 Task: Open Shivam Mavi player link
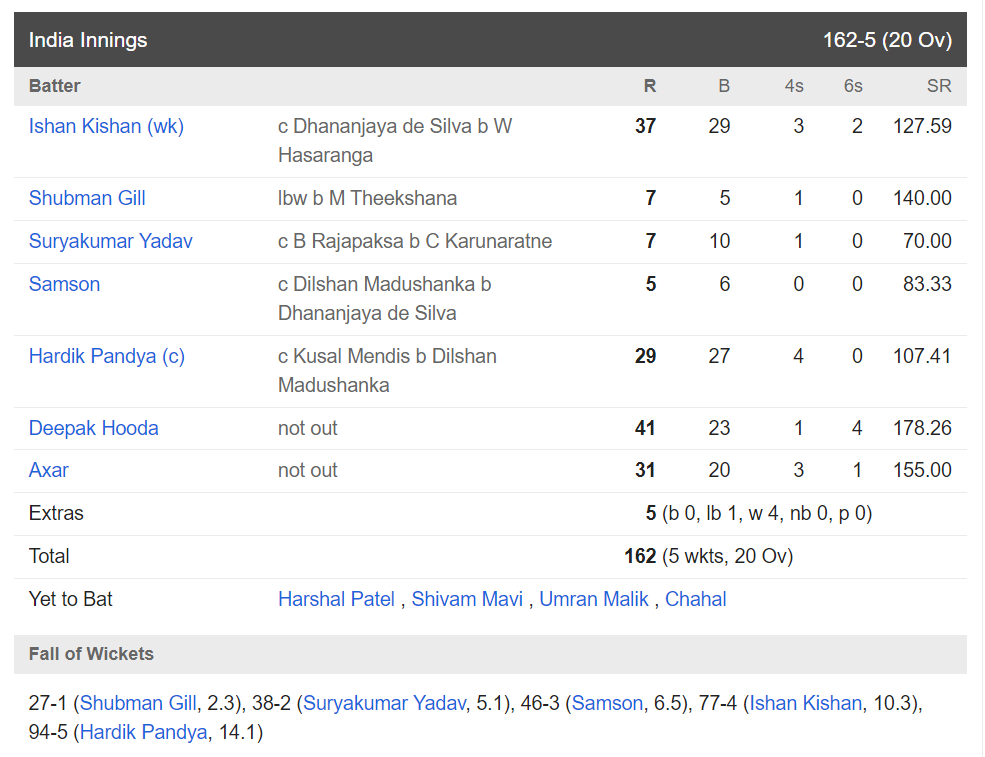pos(467,599)
